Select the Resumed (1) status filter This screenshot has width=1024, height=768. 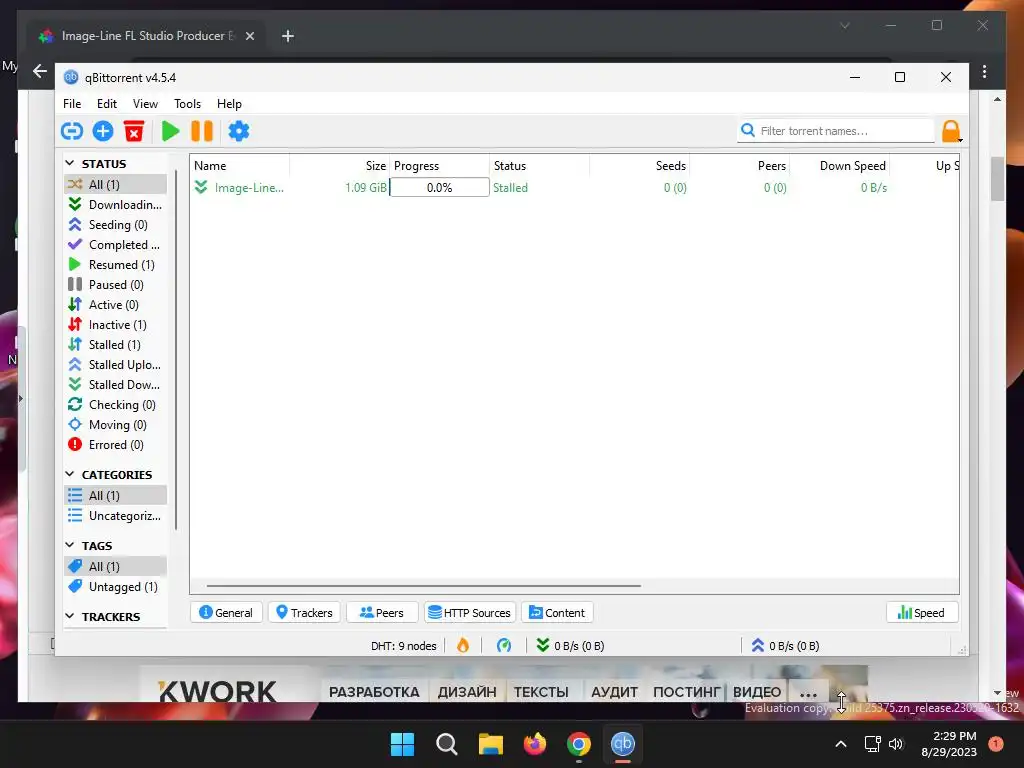(116, 264)
